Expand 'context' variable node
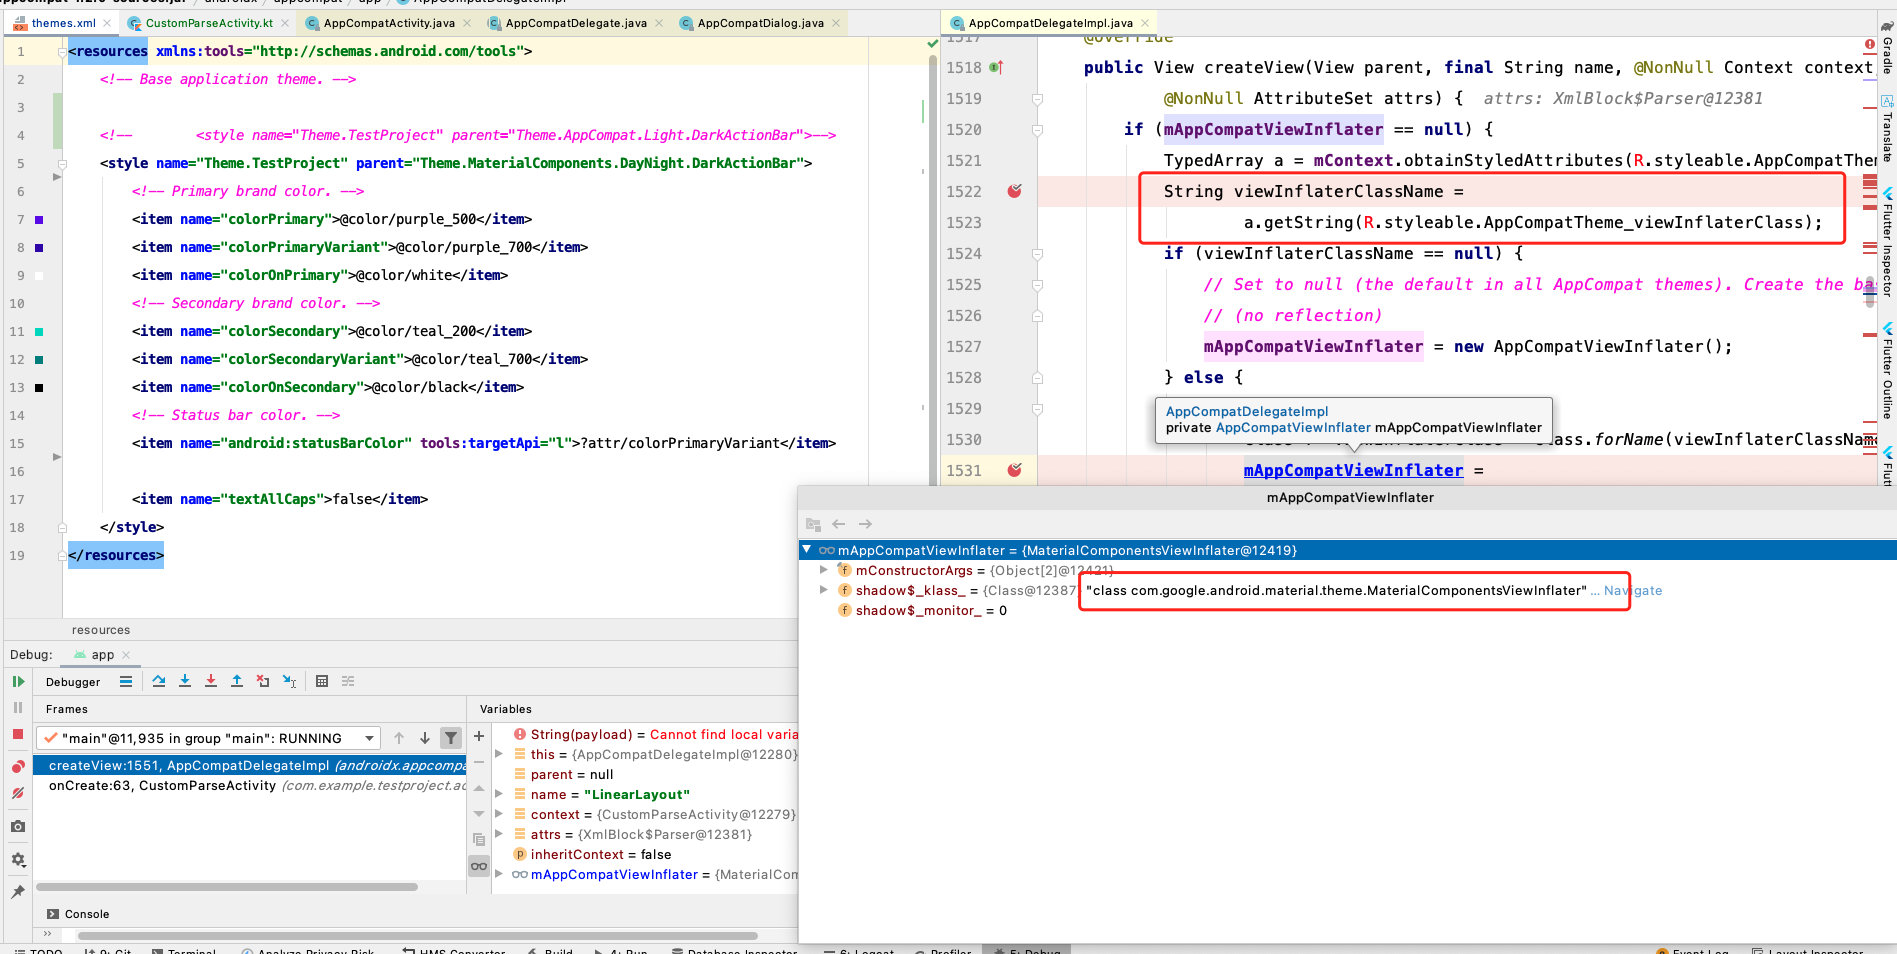 coord(499,814)
